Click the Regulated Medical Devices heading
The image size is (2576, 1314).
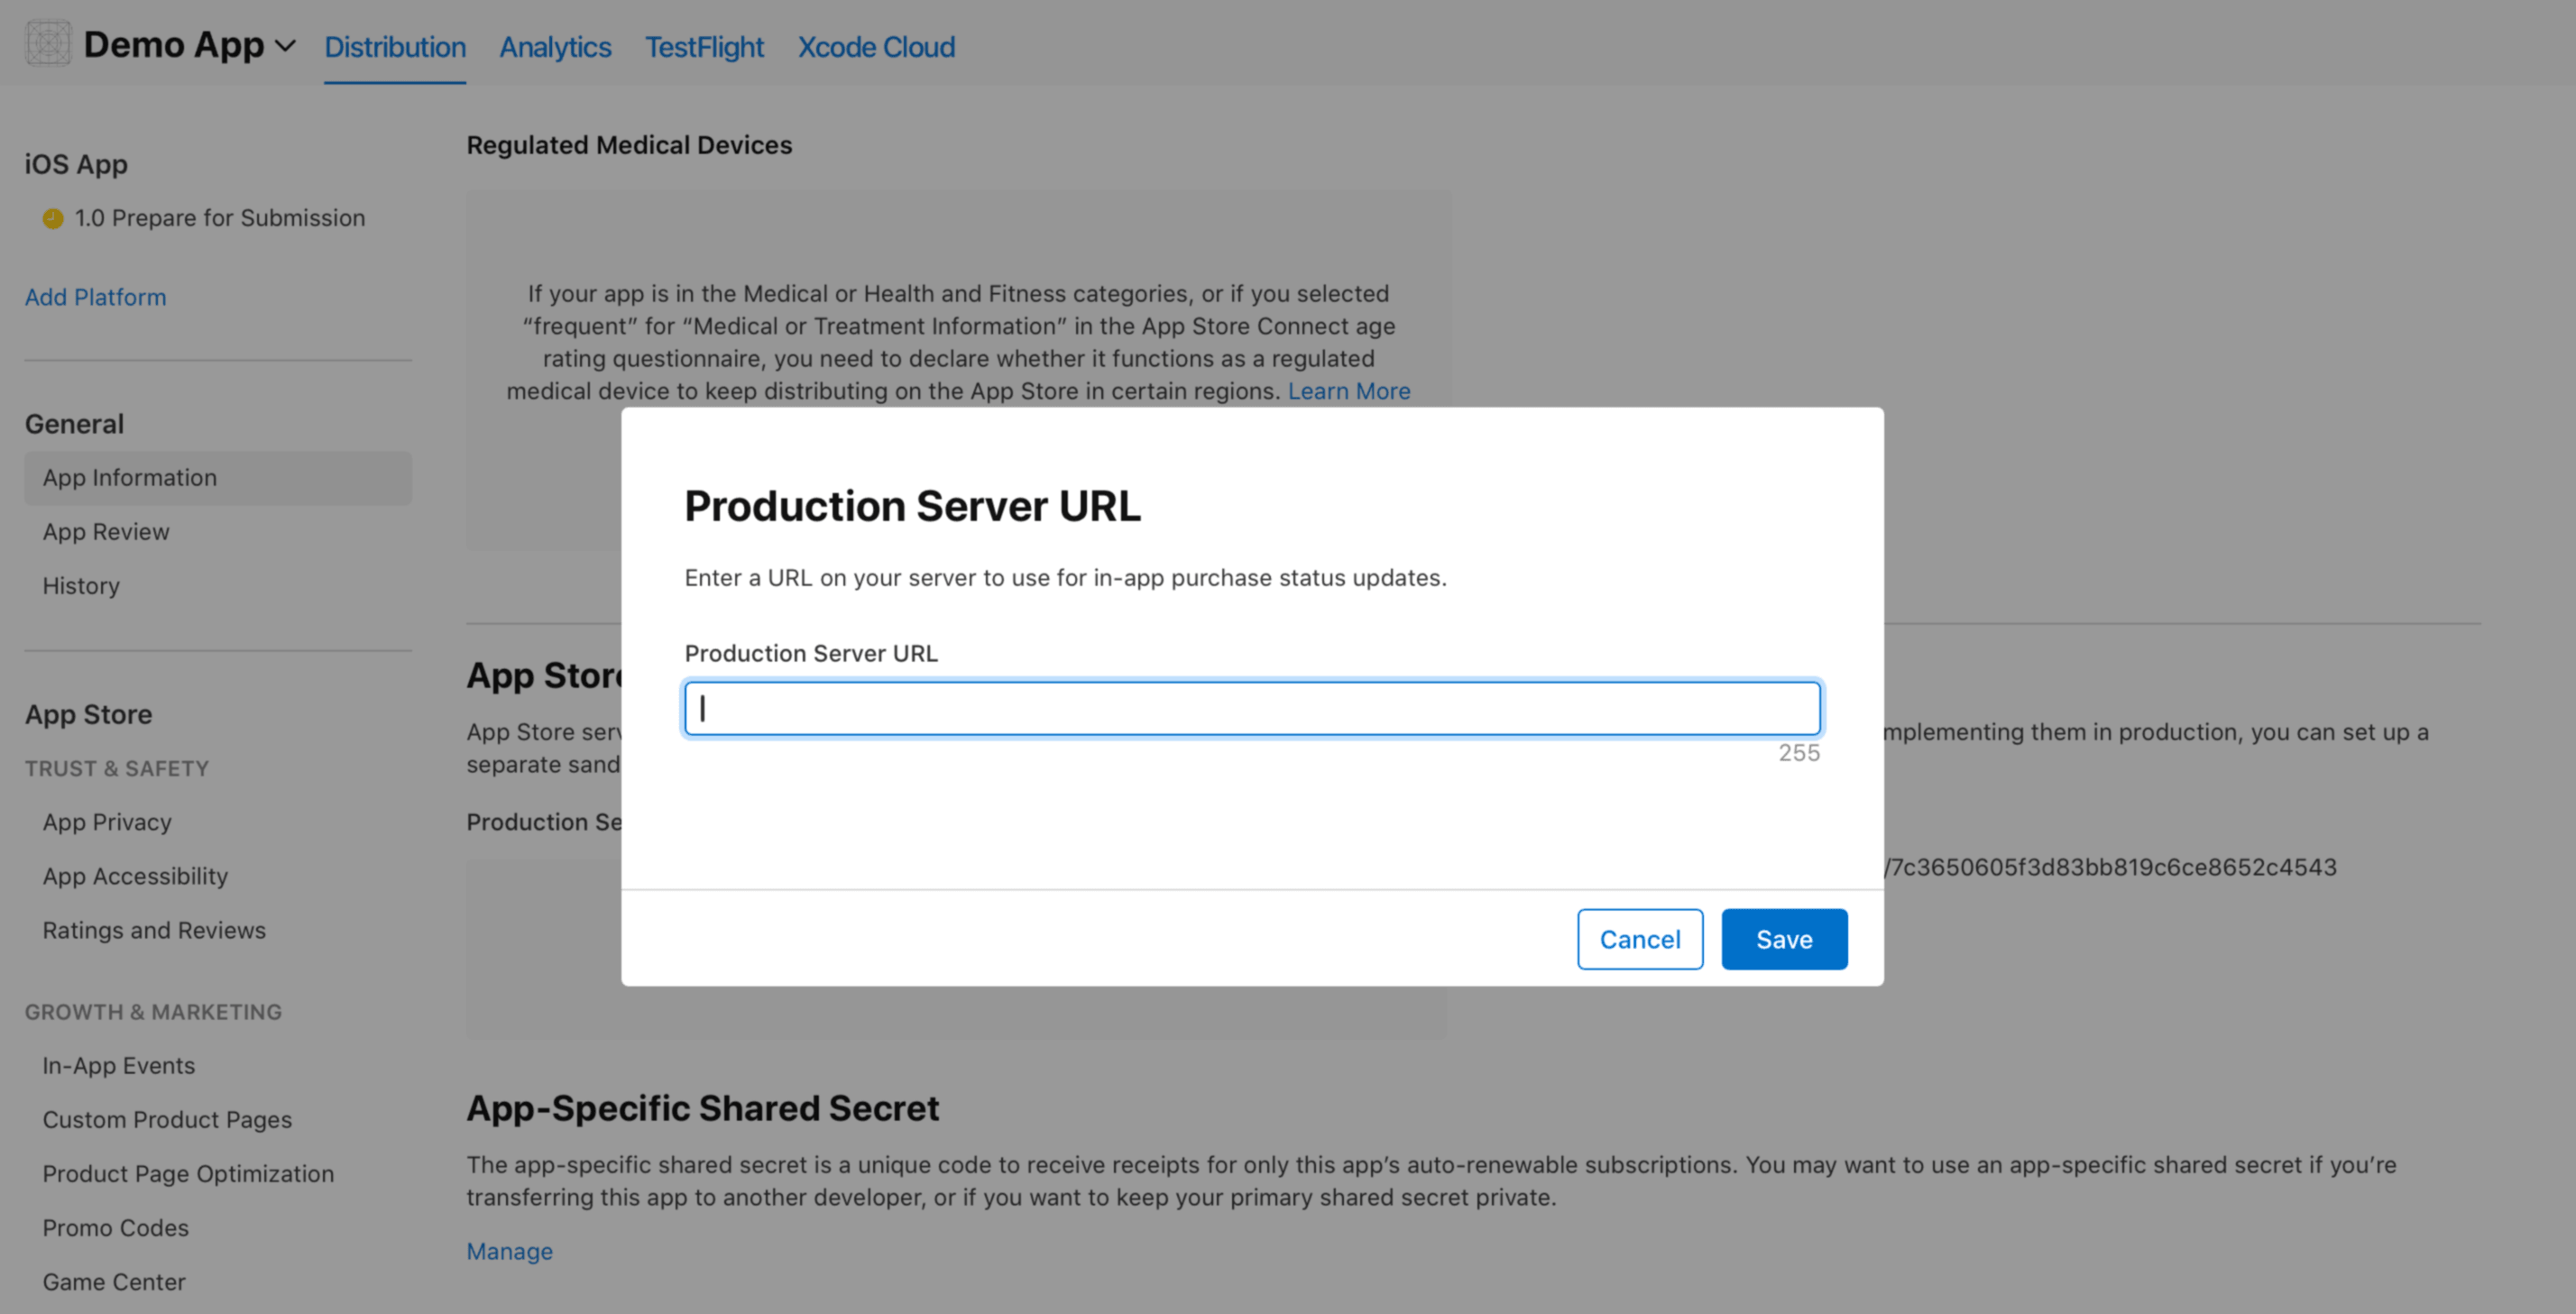tap(629, 145)
